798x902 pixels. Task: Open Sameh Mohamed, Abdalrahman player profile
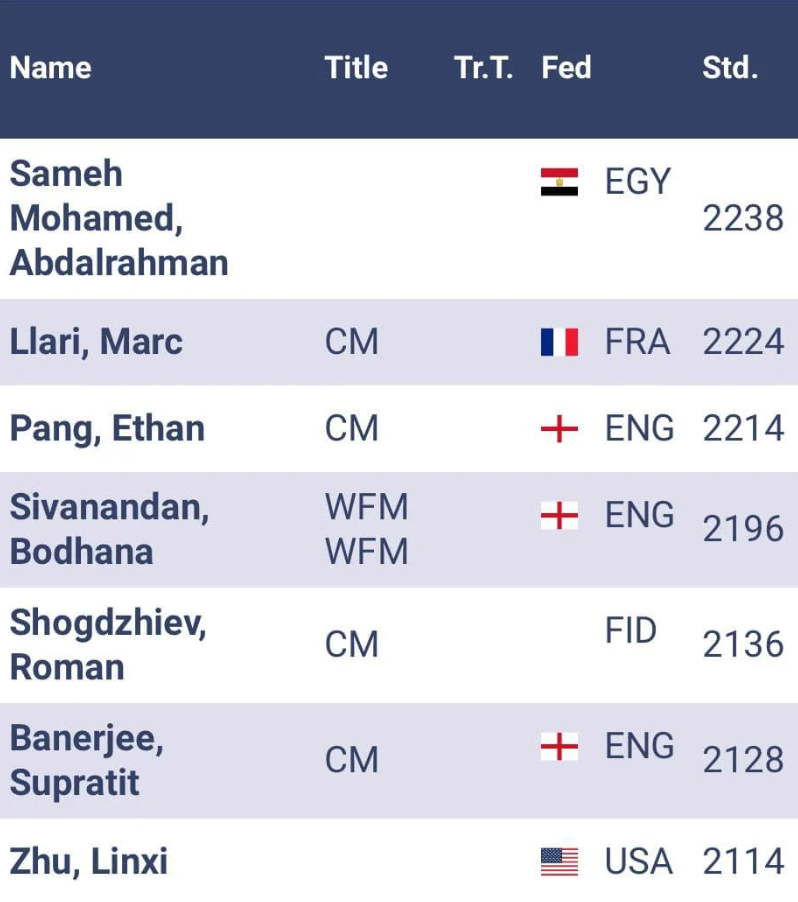coord(118,218)
